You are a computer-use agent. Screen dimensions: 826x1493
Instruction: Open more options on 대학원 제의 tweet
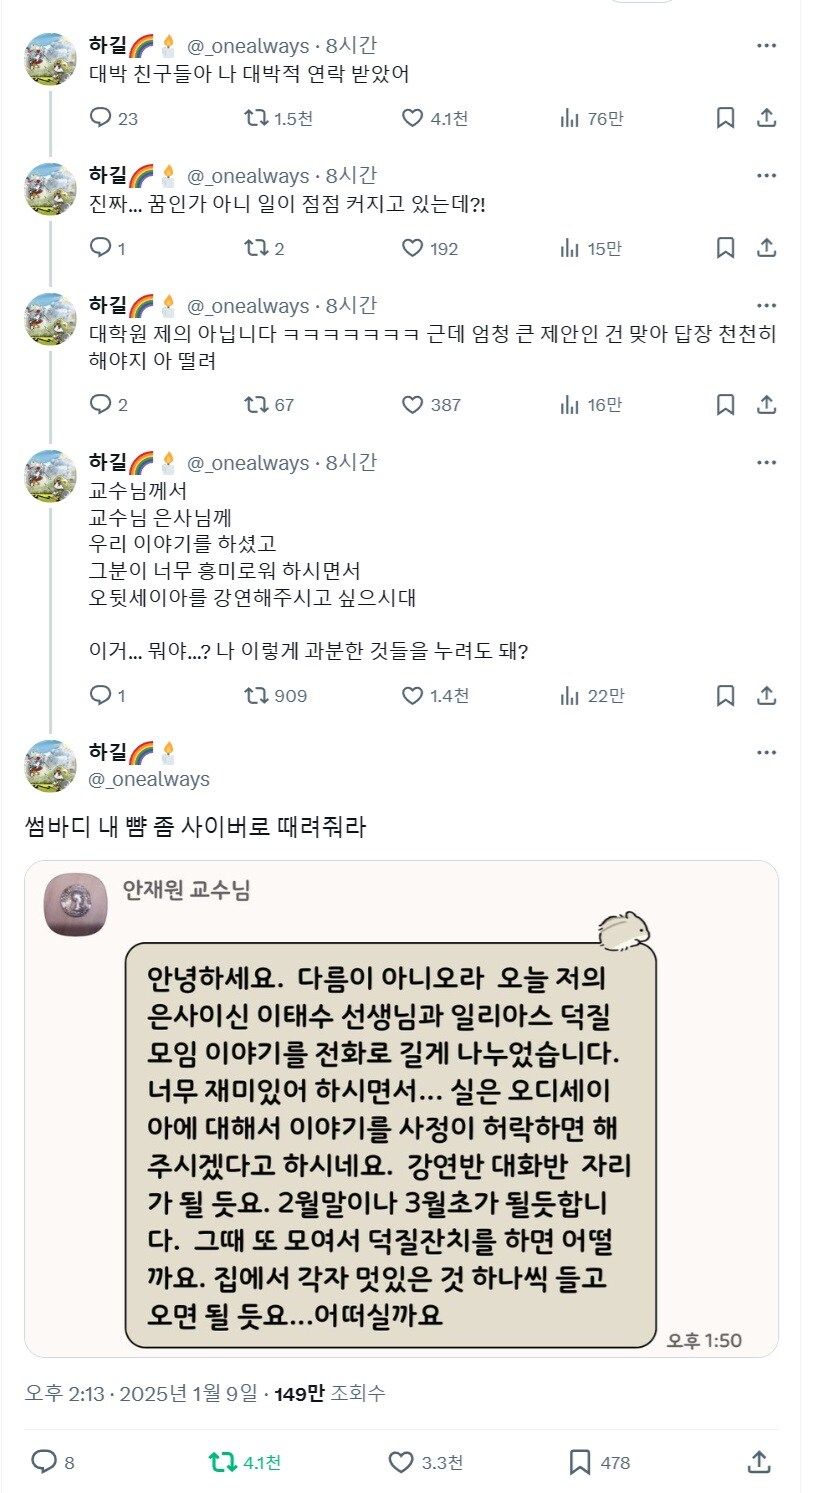pos(766,306)
